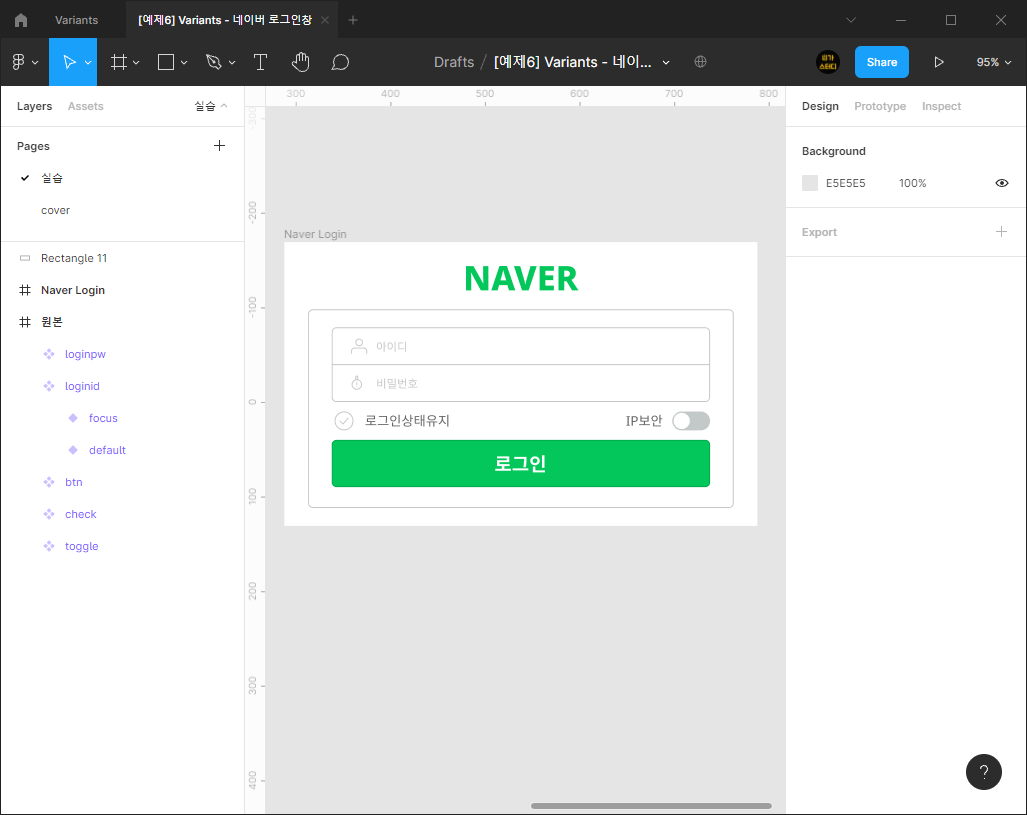
Task: Select the Frame tool
Action: click(x=119, y=62)
